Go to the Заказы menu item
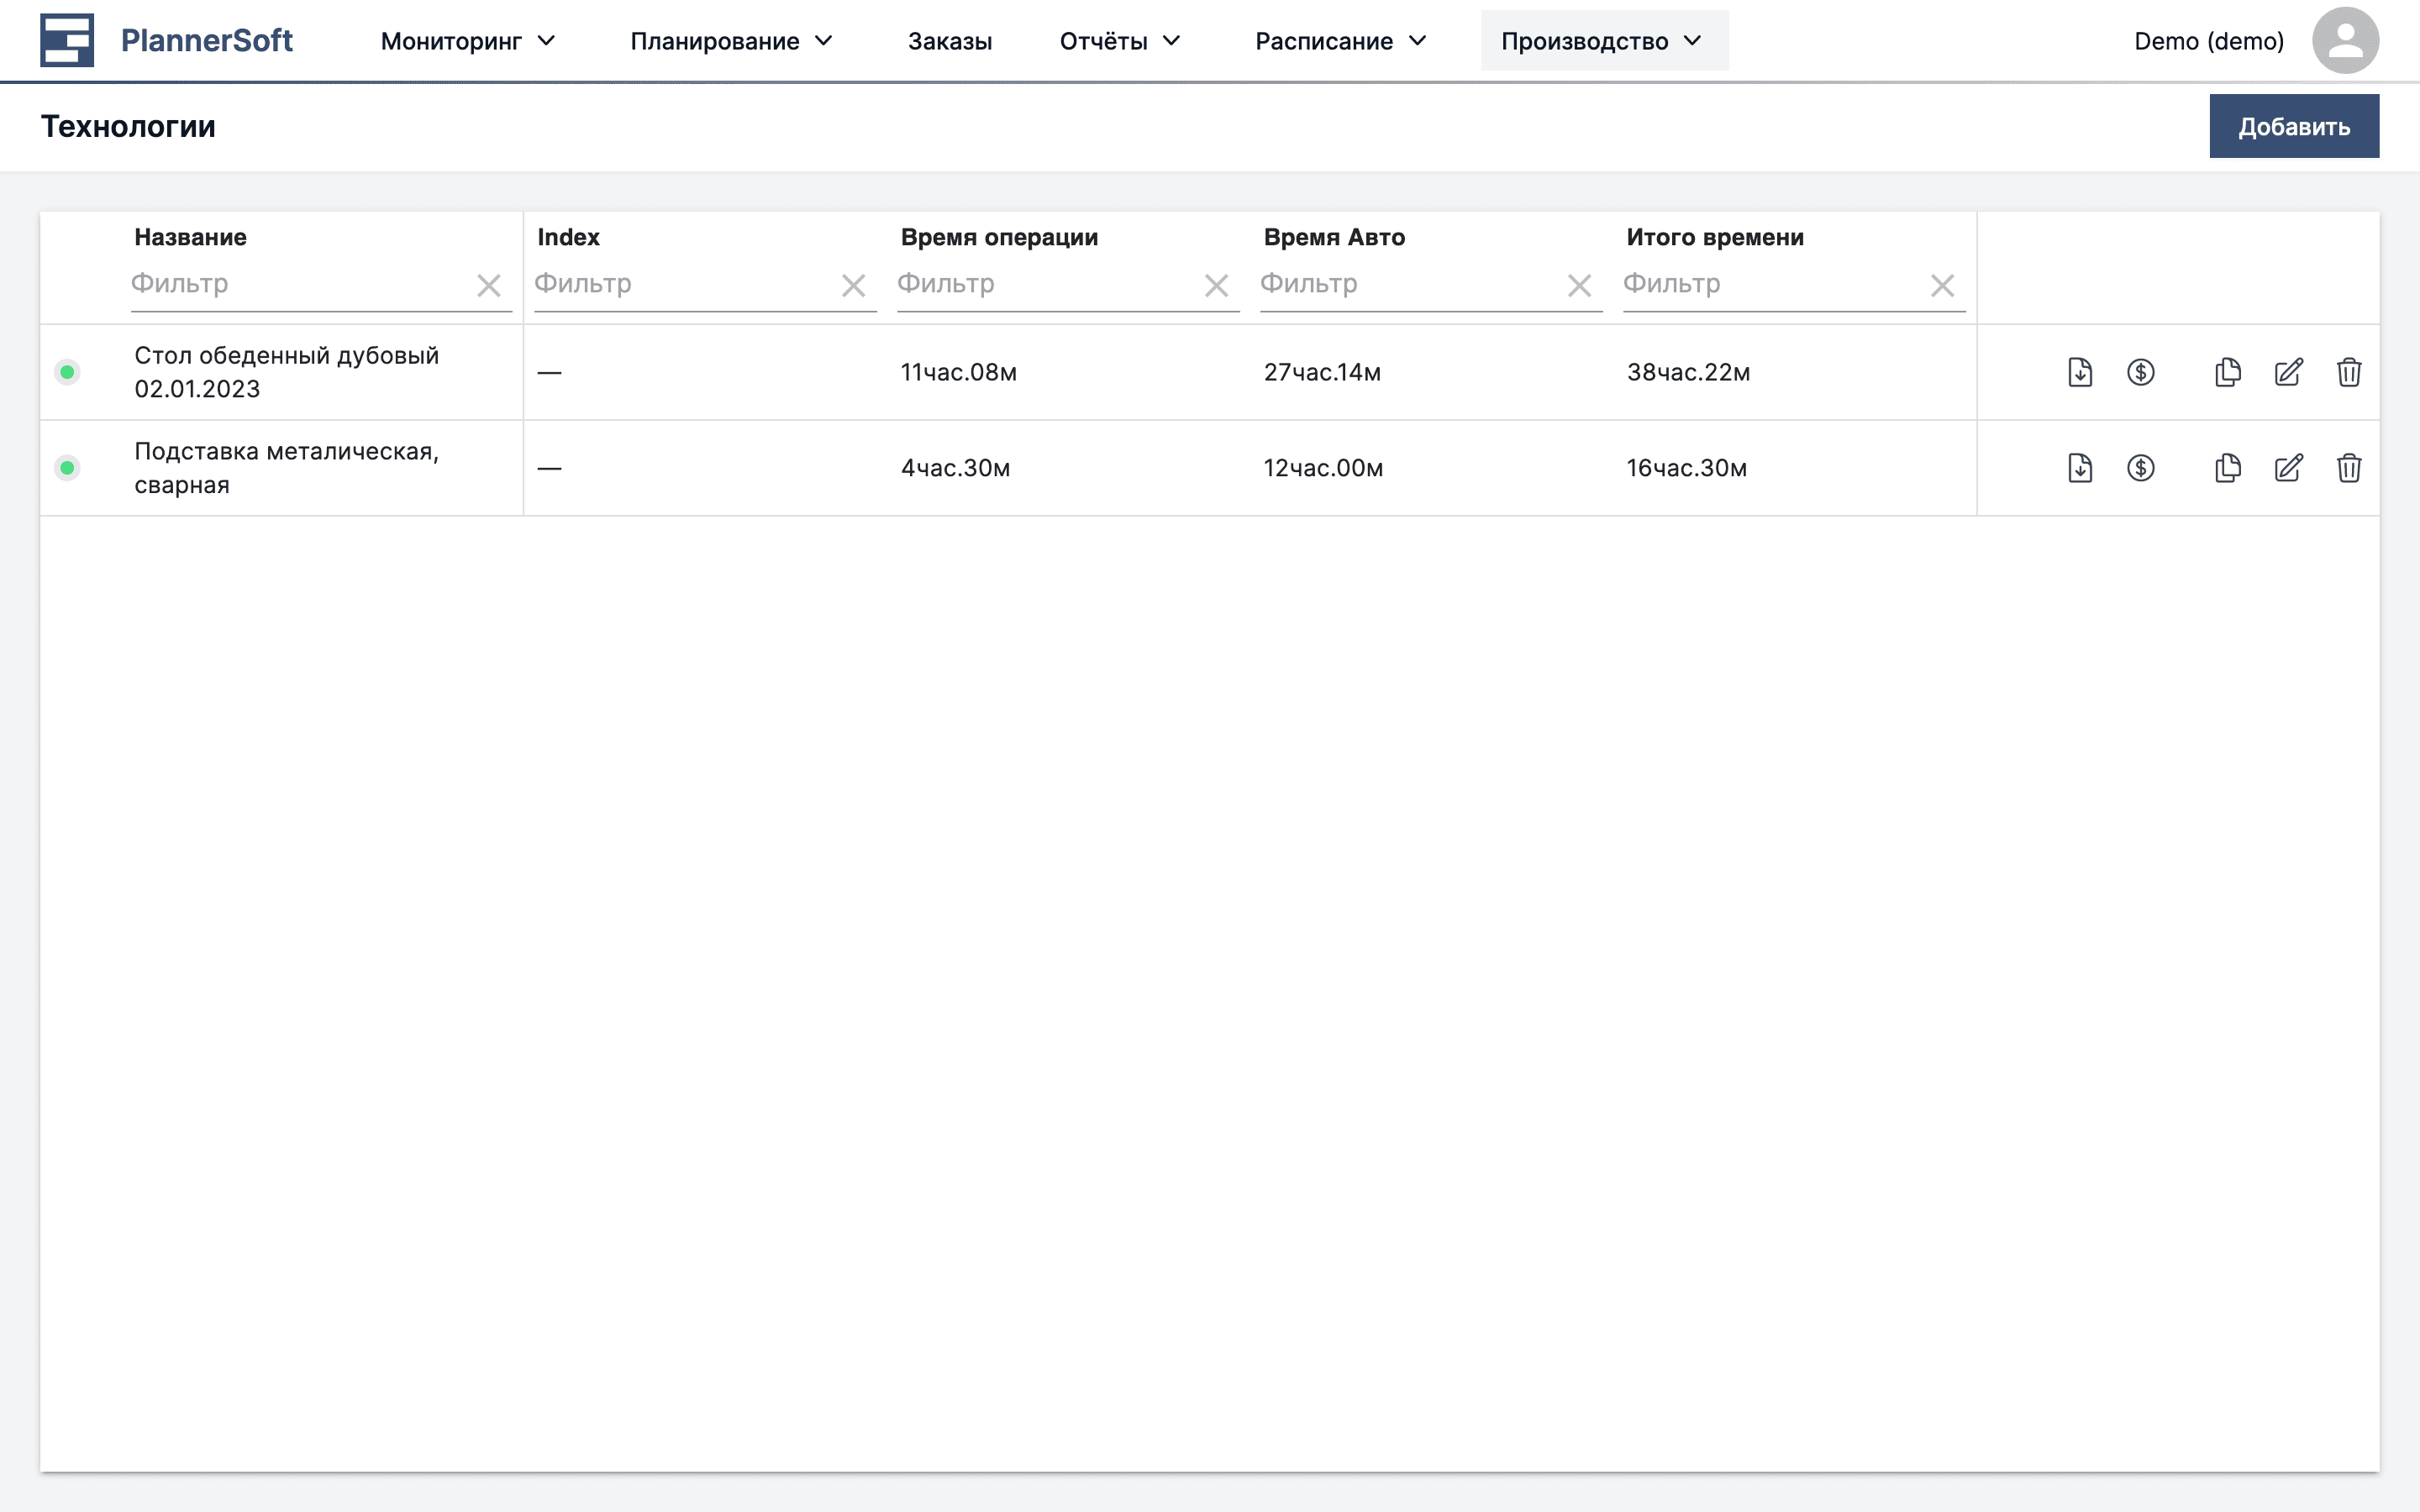 pyautogui.click(x=949, y=41)
